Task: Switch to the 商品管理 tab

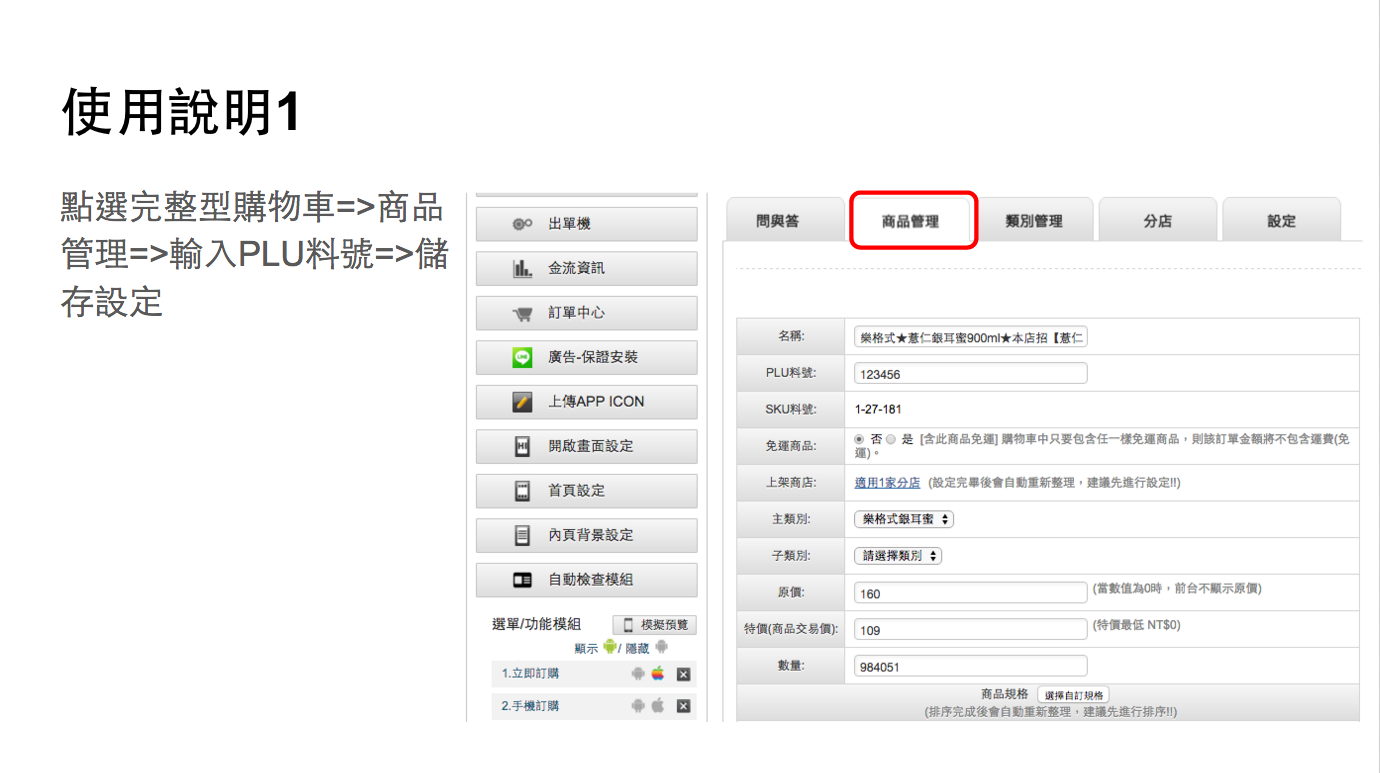Action: tap(910, 221)
